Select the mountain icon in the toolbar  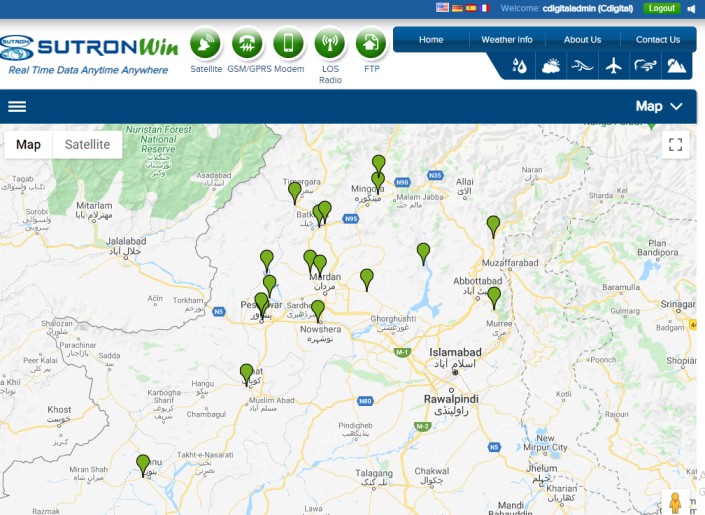[x=676, y=67]
